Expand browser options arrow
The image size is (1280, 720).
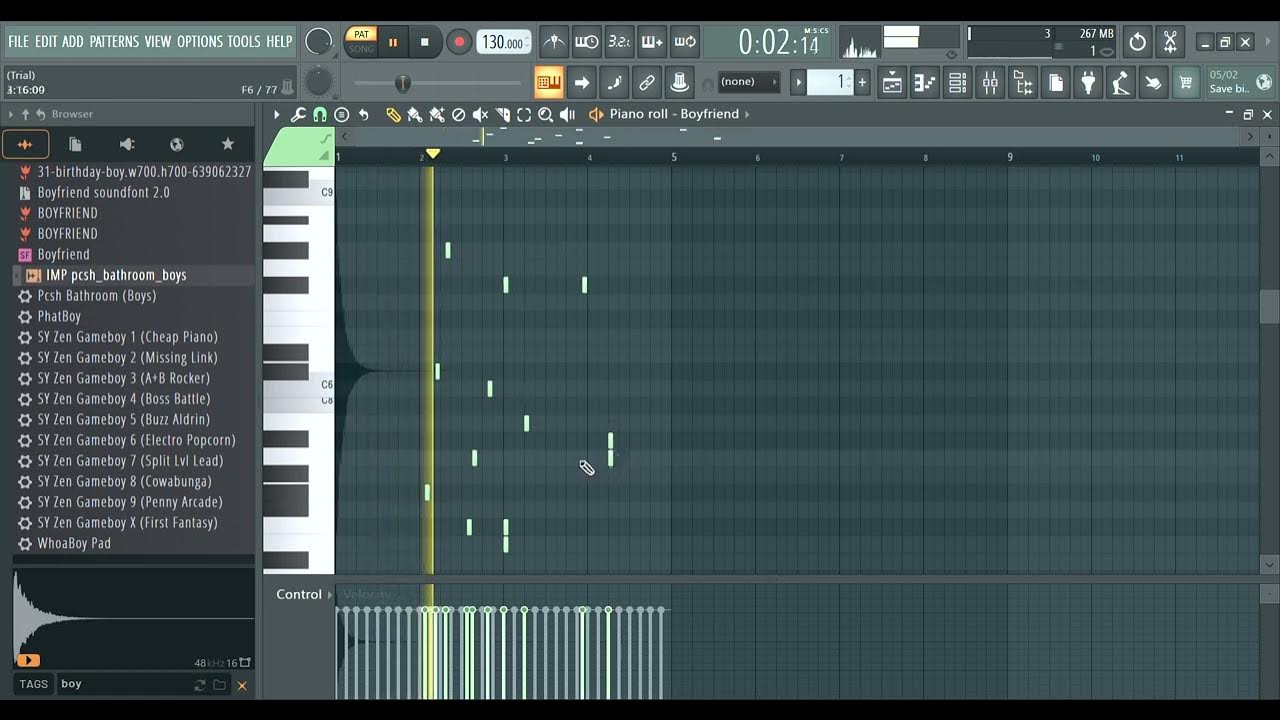click(11, 114)
